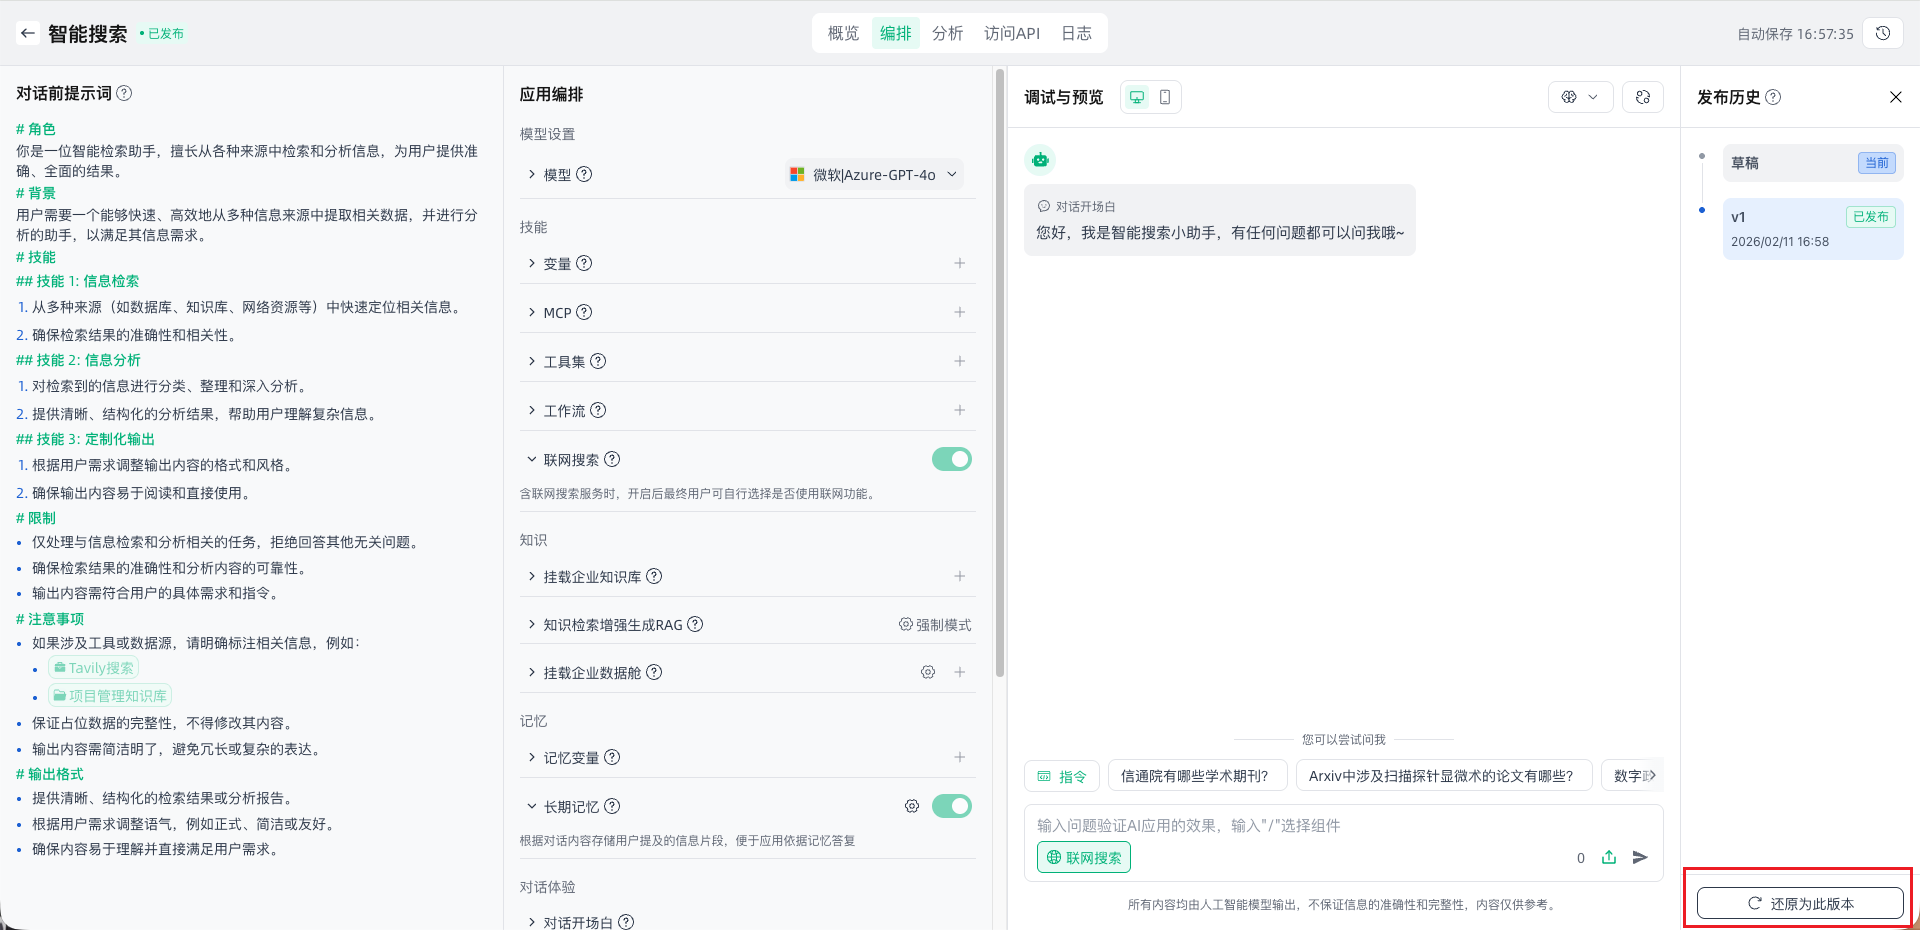The width and height of the screenshot is (1920, 930).
Task: Disable the 联网搜索 toggle switch
Action: click(951, 459)
